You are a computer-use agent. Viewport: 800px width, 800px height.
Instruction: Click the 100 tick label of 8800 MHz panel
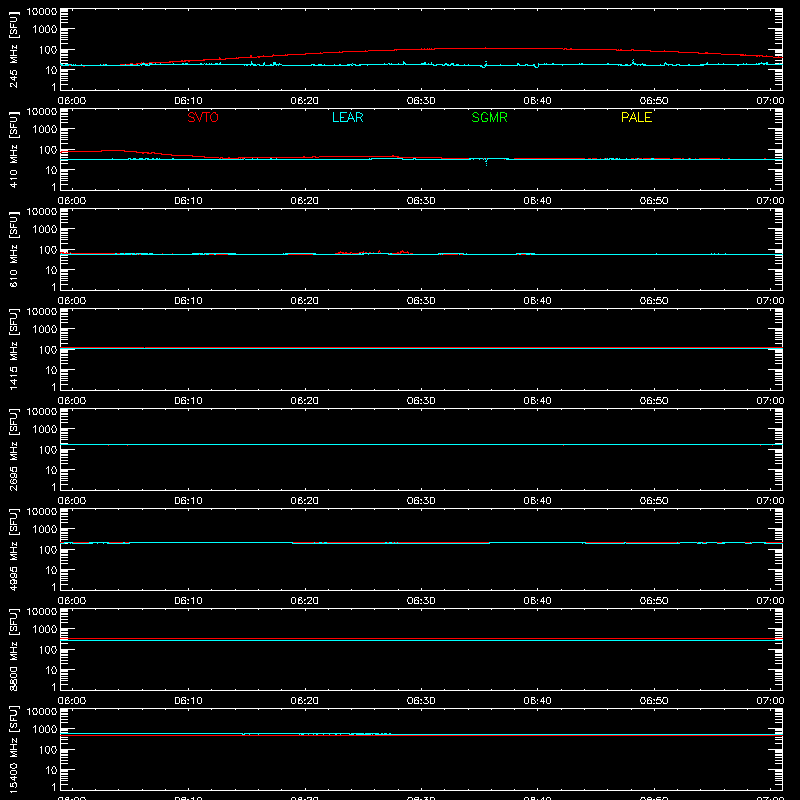(48, 649)
